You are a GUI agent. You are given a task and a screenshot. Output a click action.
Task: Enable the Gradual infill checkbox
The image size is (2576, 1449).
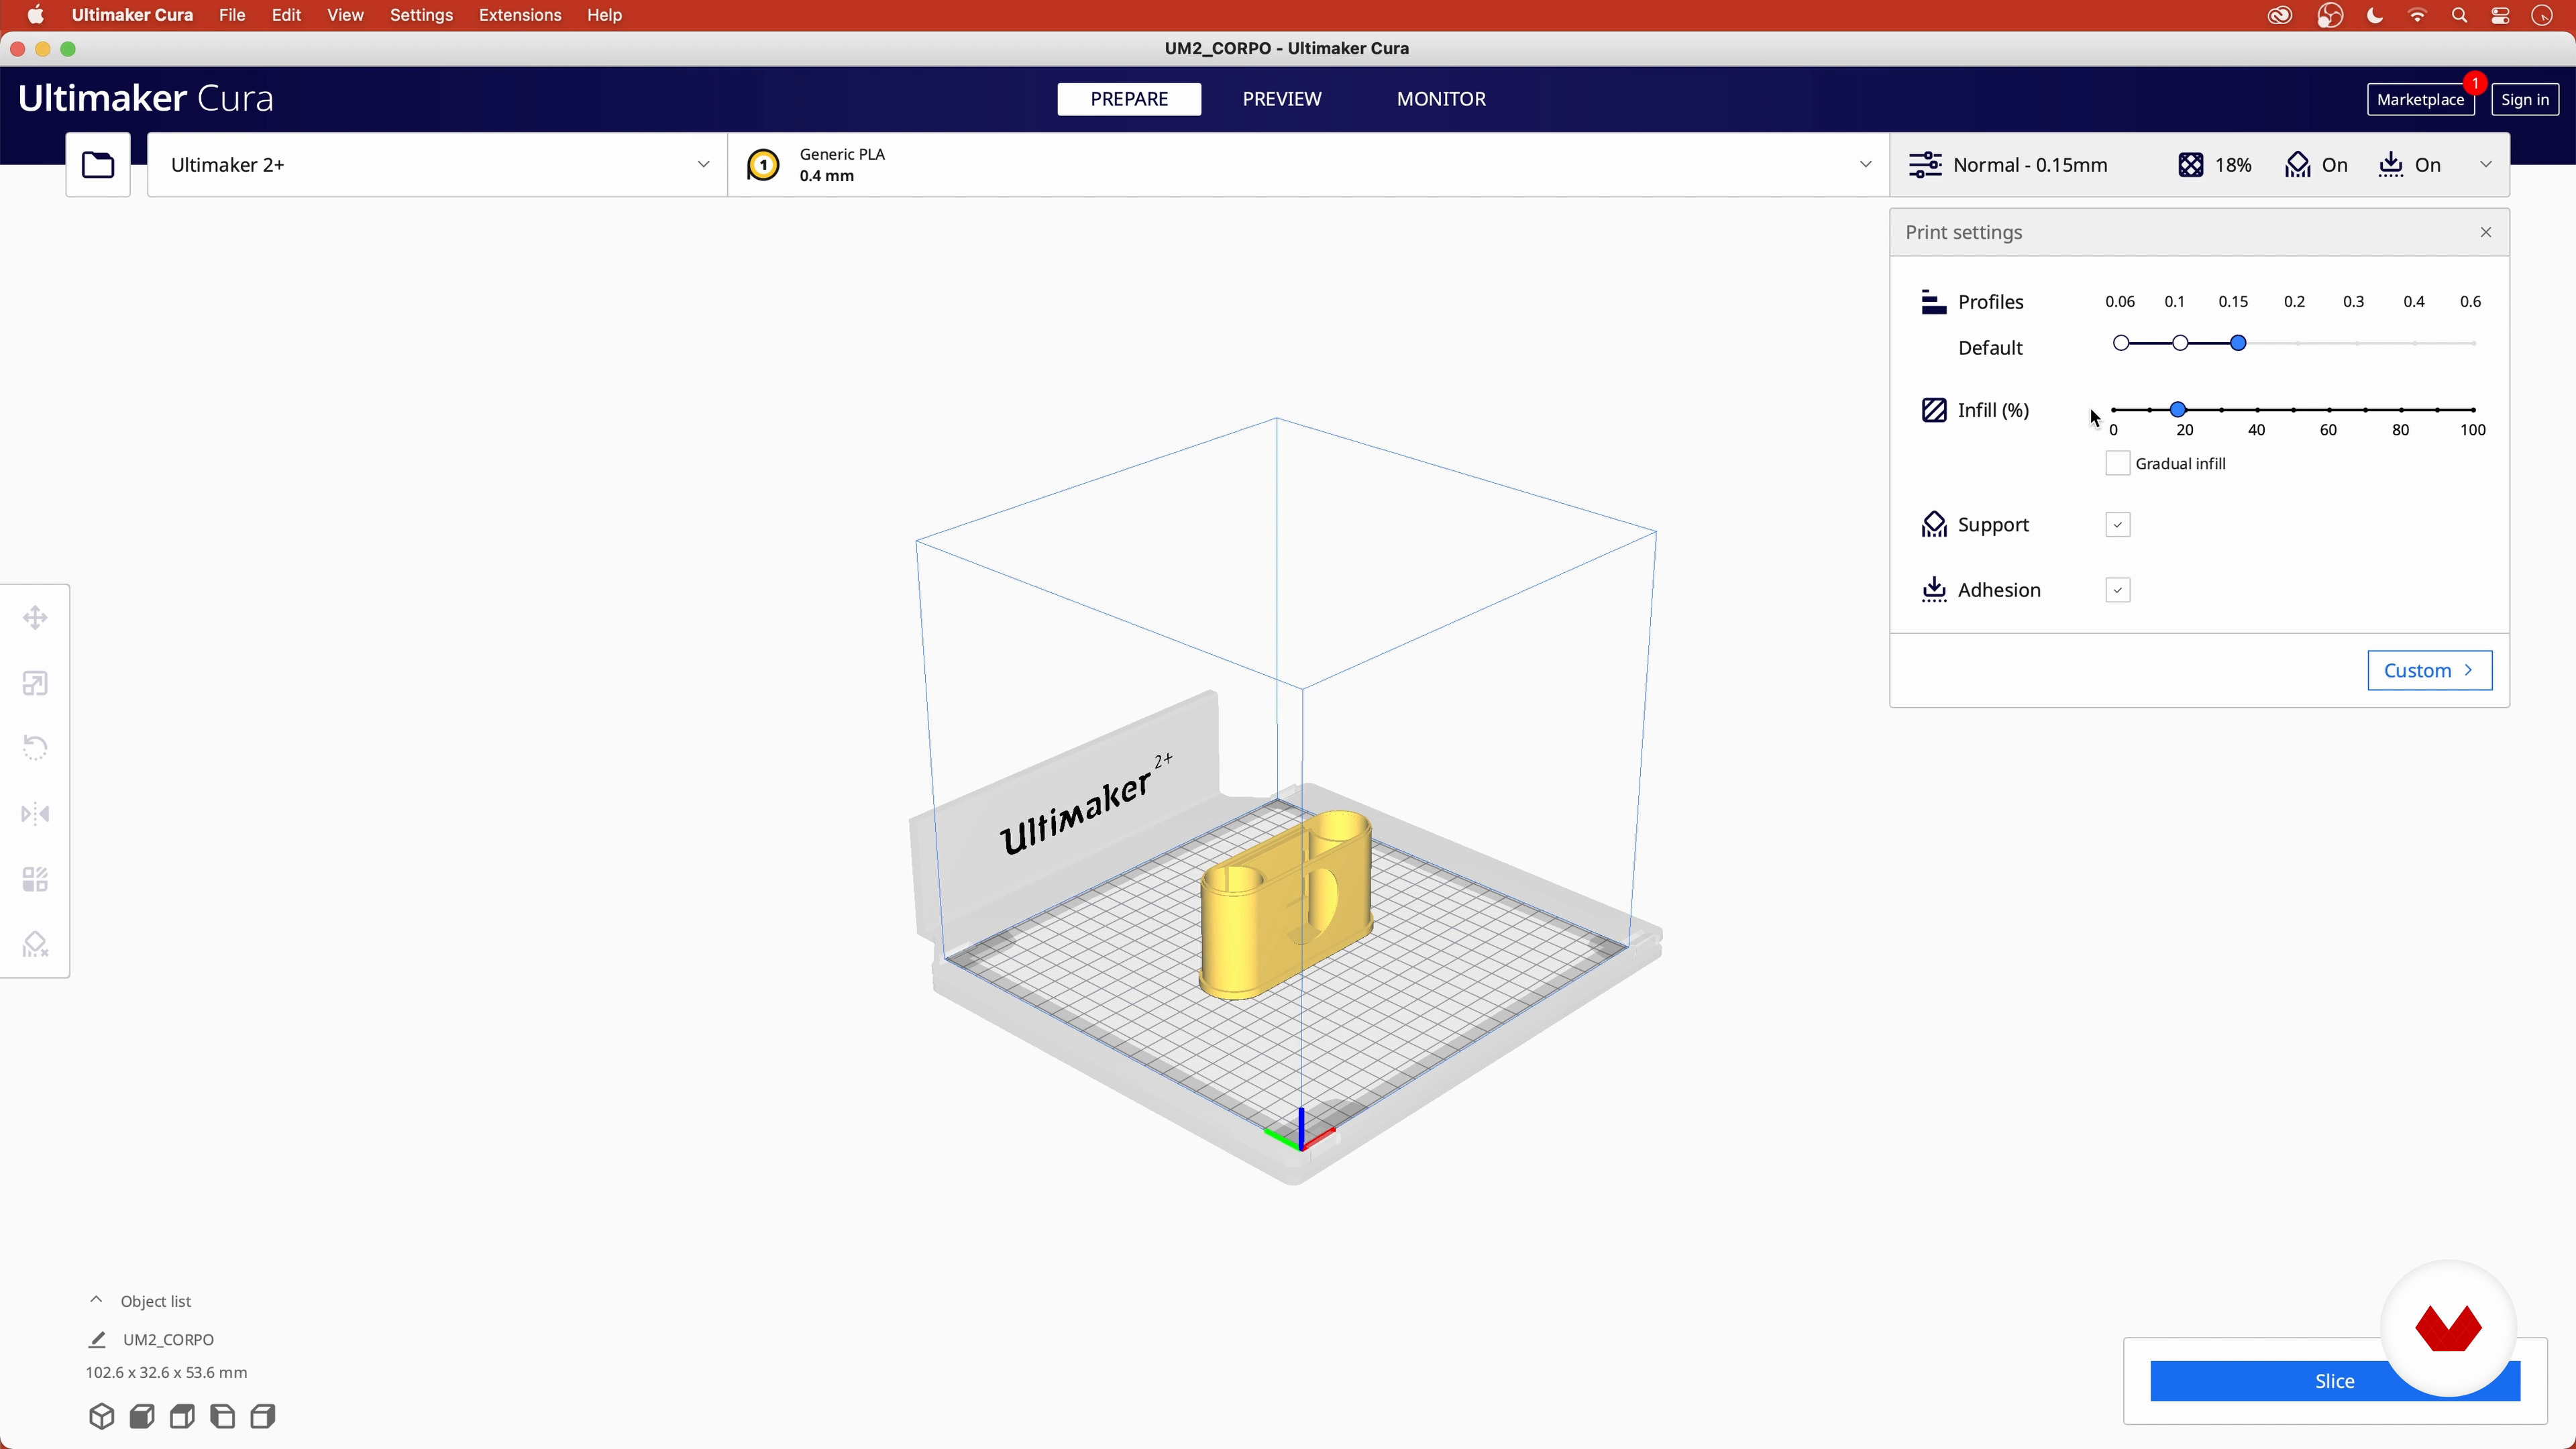coord(2117,463)
